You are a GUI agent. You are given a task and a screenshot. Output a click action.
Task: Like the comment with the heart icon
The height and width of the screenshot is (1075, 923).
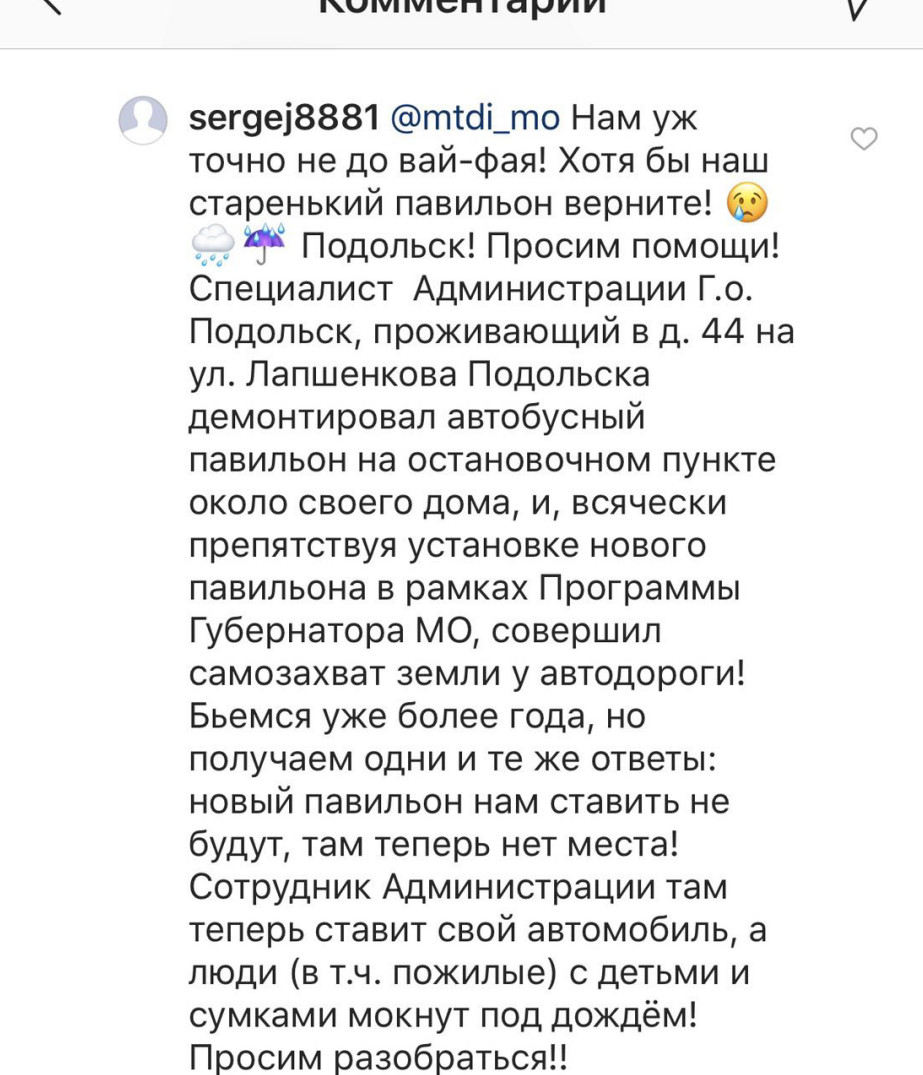(863, 140)
